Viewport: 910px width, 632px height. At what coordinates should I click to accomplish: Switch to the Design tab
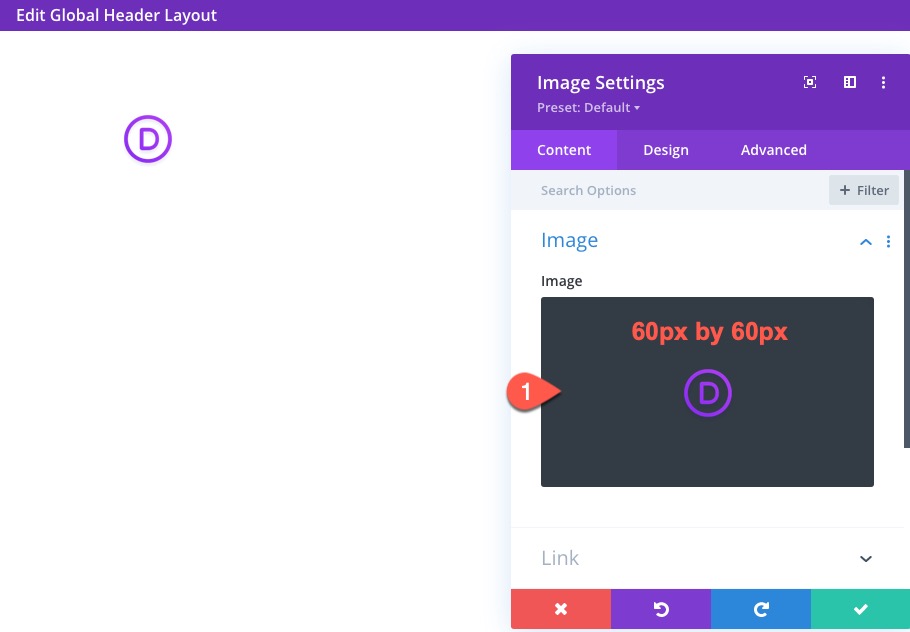point(665,150)
